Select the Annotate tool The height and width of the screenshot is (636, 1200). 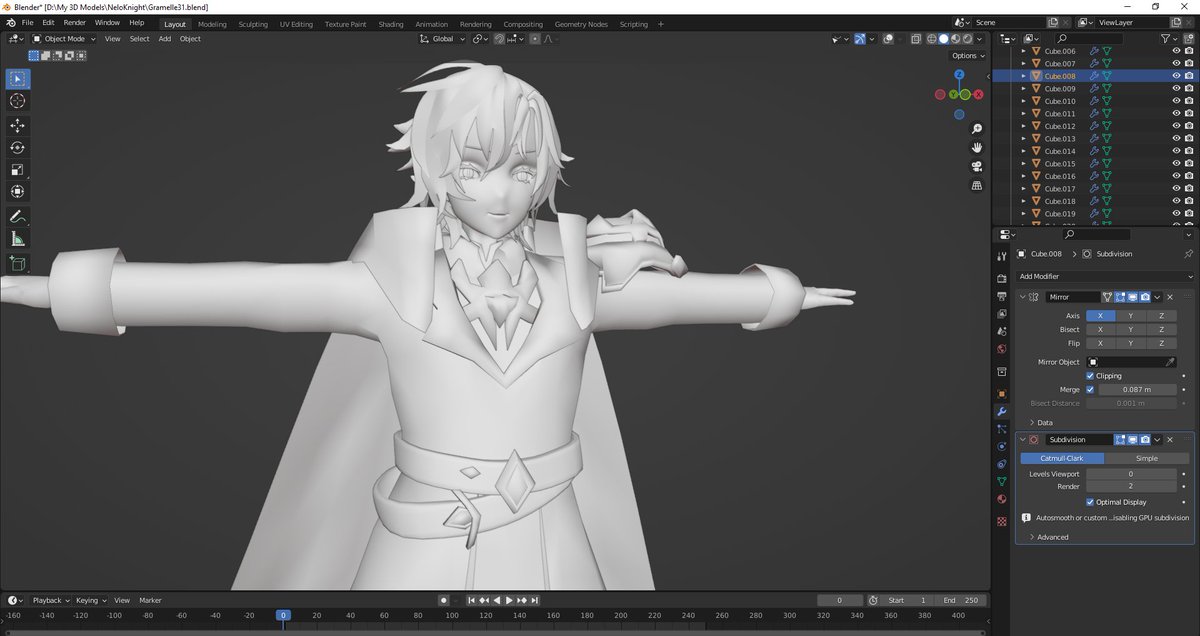pyautogui.click(x=17, y=216)
